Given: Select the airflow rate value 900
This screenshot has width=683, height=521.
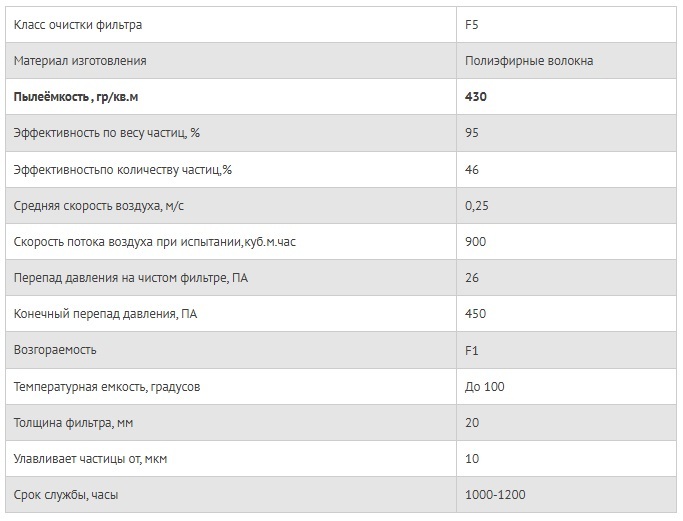Looking at the screenshot, I should coord(476,242).
